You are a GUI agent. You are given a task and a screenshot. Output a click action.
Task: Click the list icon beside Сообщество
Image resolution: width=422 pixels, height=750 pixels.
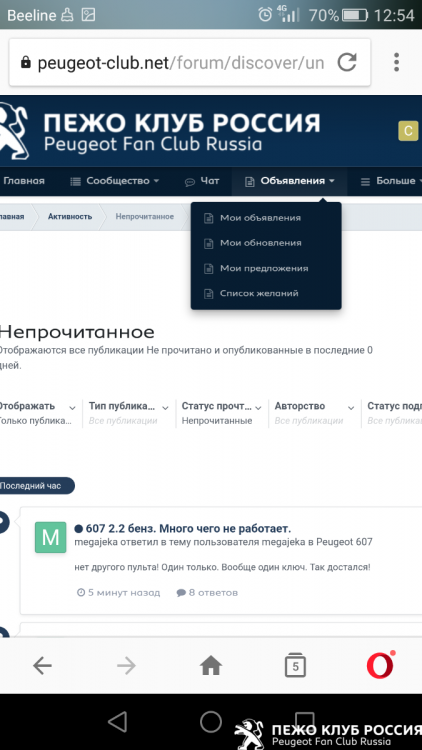coord(76,181)
